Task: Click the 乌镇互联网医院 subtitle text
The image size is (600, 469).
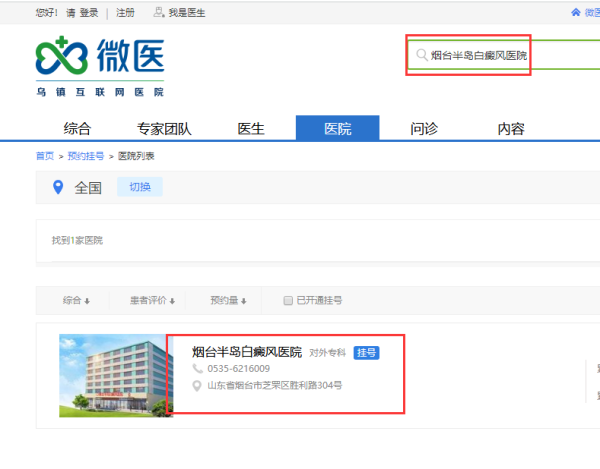Action: (x=100, y=92)
